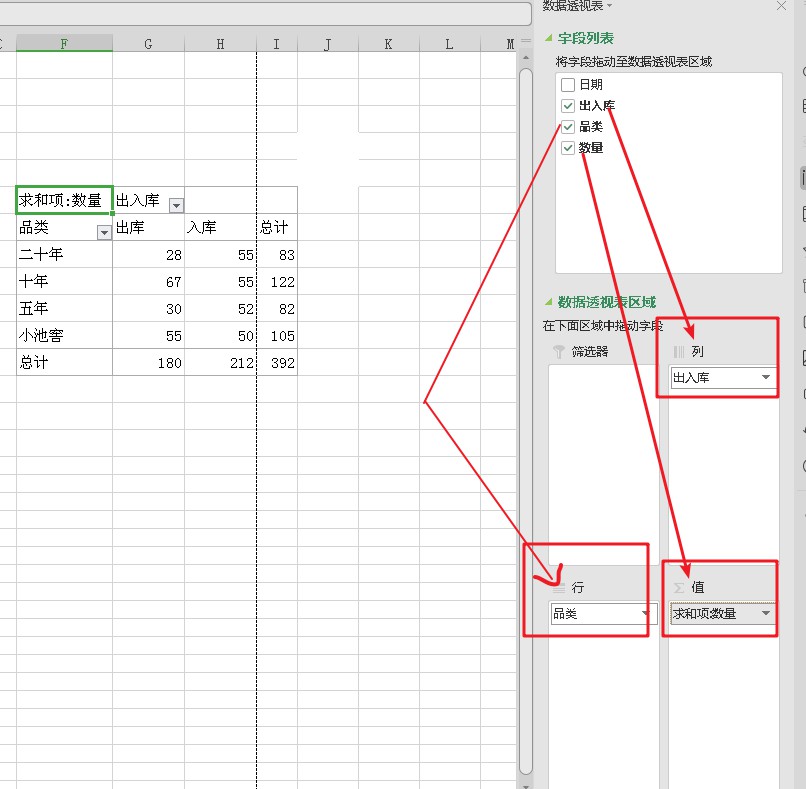Click the 出库 total cell 180

click(148, 362)
